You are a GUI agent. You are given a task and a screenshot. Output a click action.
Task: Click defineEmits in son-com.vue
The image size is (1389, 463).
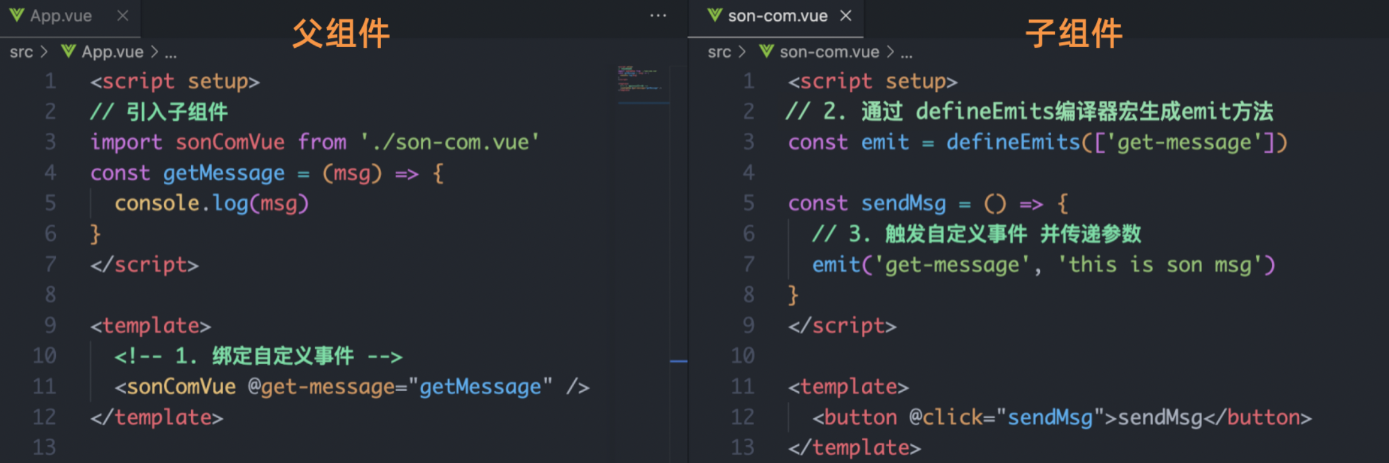tap(1013, 143)
